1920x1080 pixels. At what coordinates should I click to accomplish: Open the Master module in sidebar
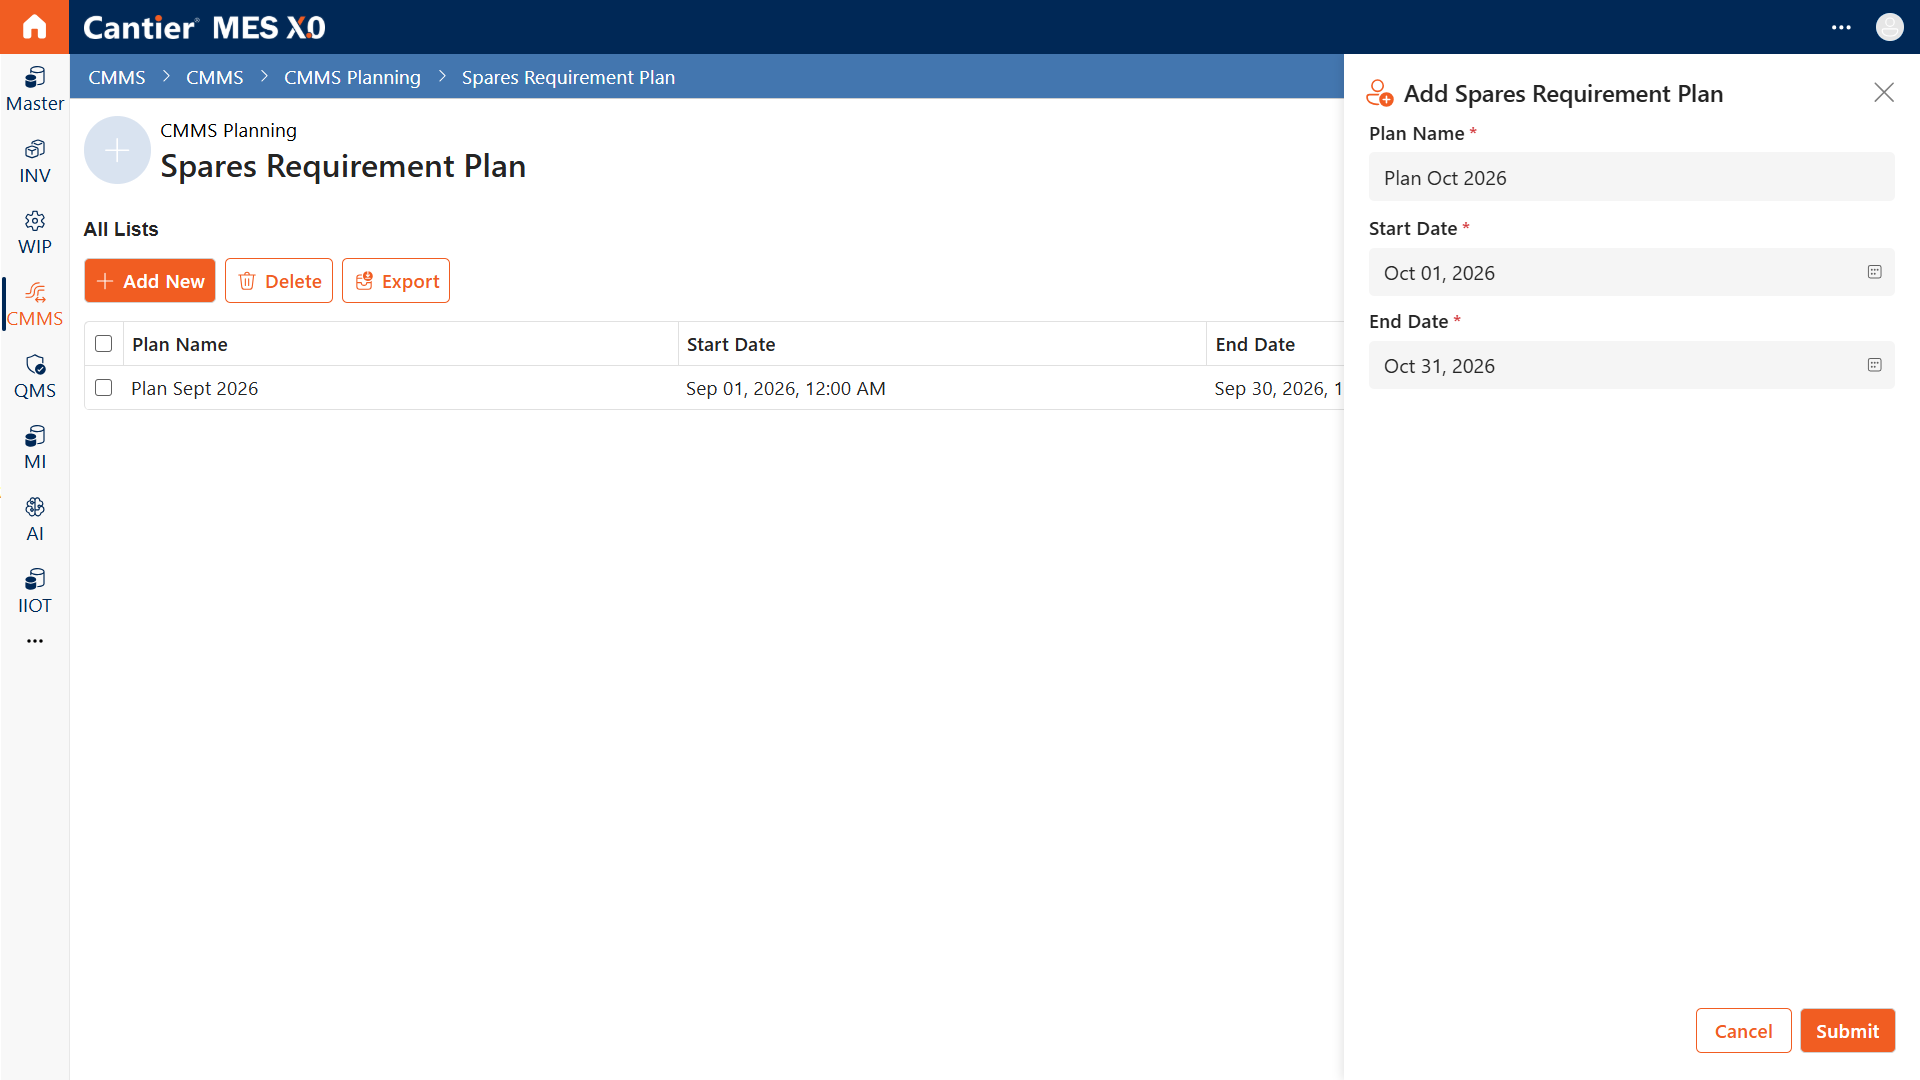(35, 90)
